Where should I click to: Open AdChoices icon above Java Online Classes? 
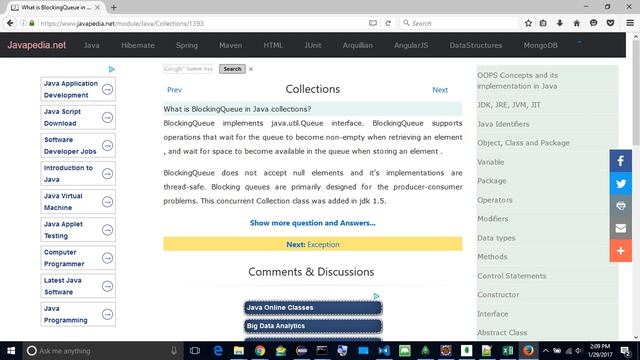376,296
